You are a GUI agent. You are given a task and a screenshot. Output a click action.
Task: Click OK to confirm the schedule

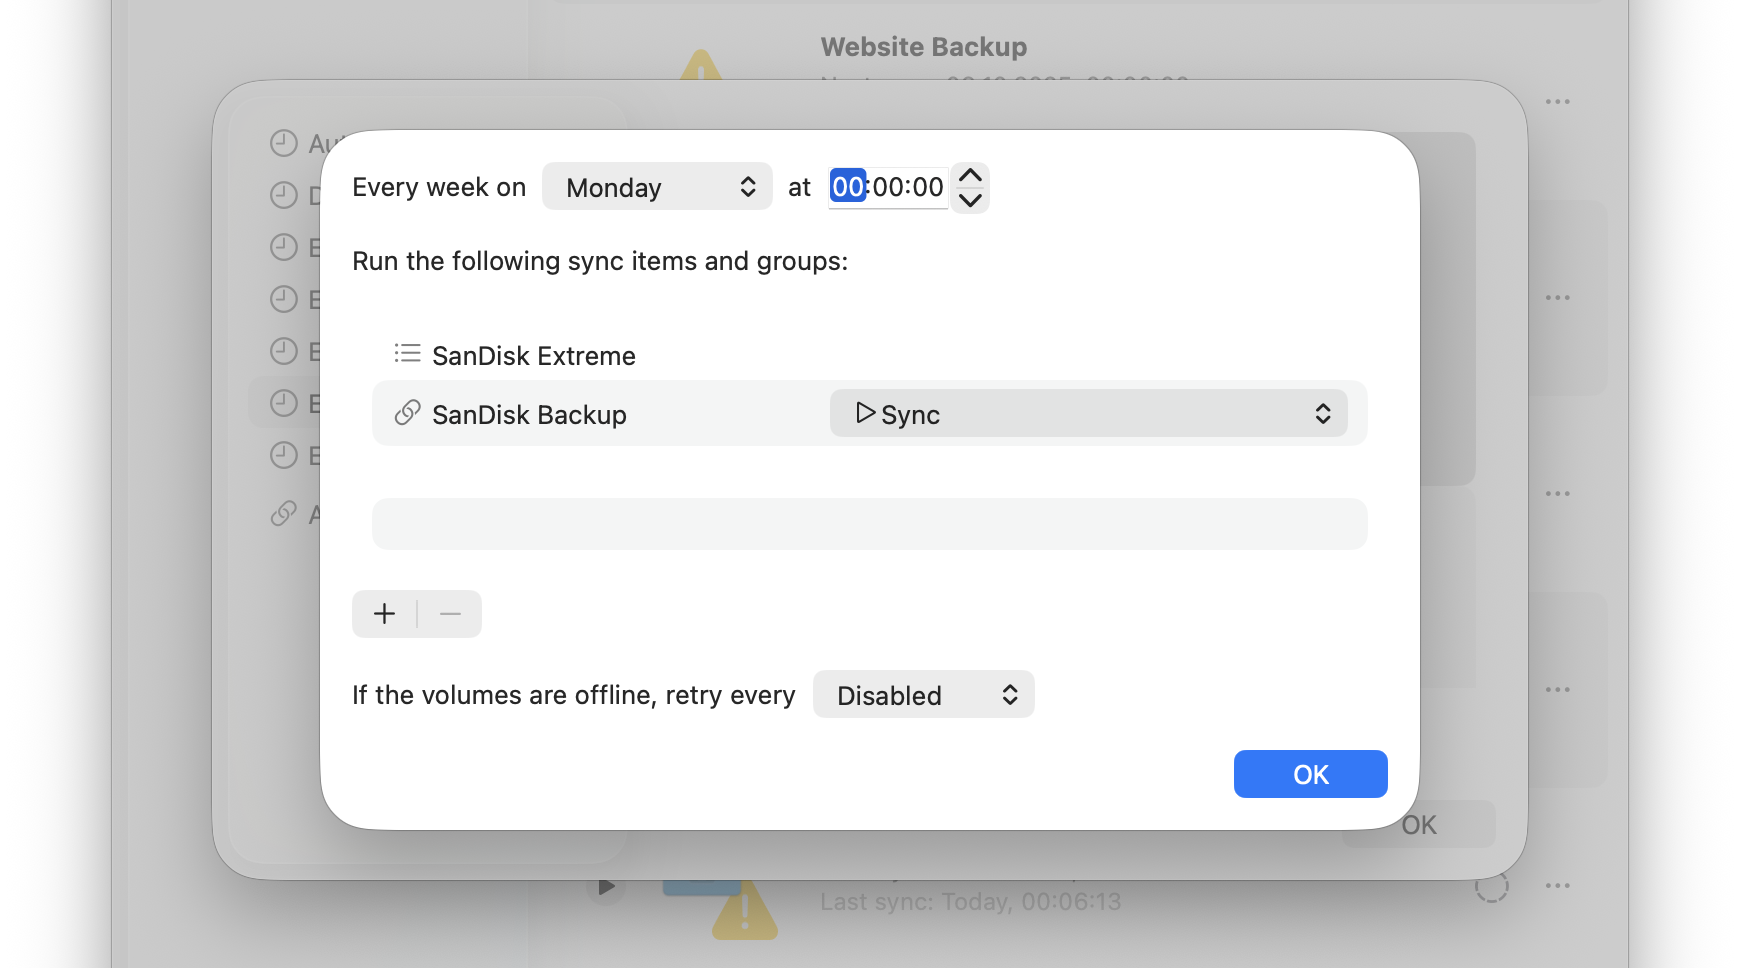coord(1310,774)
